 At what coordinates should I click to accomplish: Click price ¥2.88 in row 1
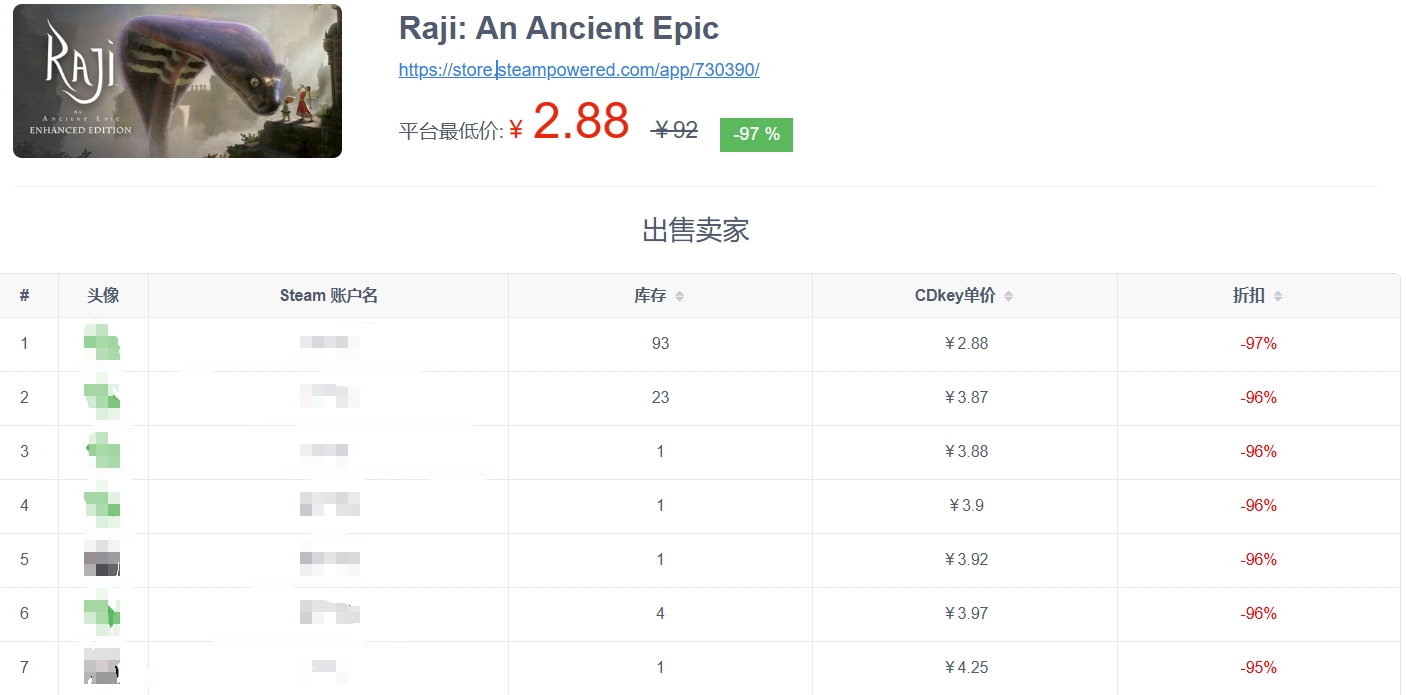(x=966, y=343)
